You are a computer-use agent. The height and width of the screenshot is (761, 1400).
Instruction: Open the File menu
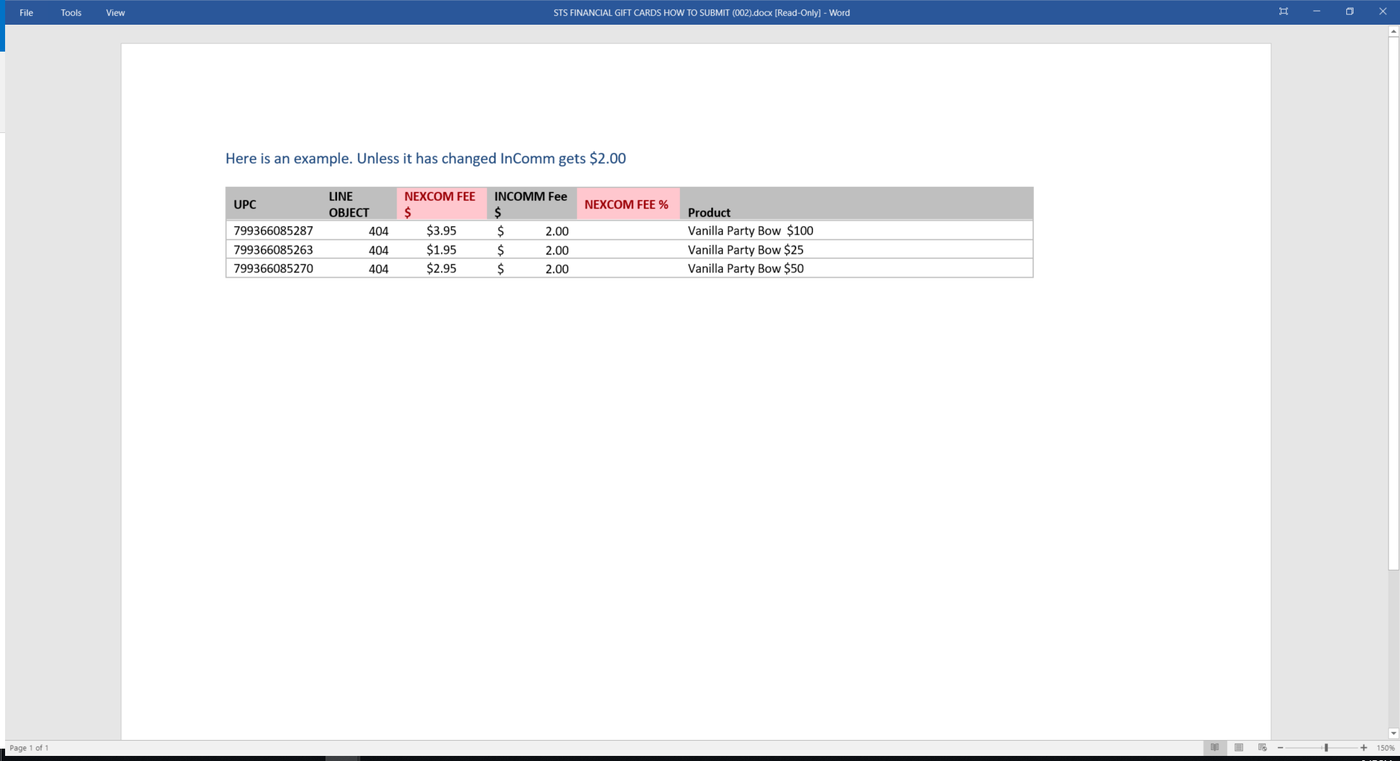point(26,13)
